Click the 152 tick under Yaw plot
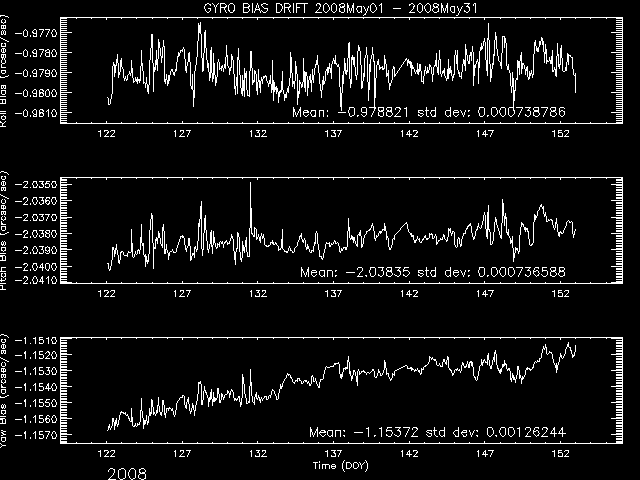 562,451
